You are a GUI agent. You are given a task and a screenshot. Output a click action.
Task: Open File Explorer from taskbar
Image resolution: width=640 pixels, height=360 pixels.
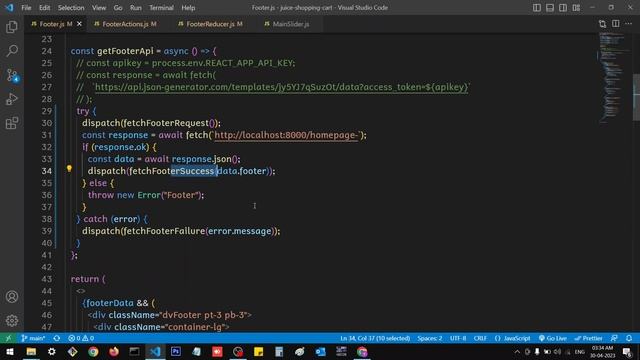click(x=31, y=352)
